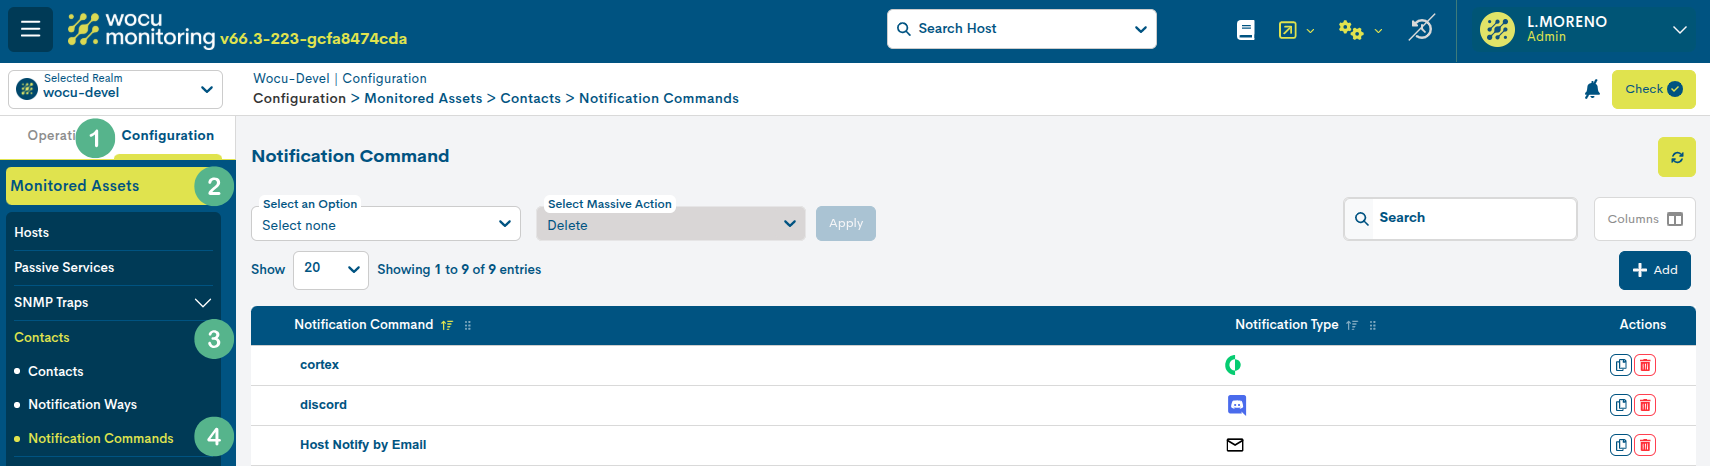
Task: Open the Select Massive Action dropdown
Action: 670,224
